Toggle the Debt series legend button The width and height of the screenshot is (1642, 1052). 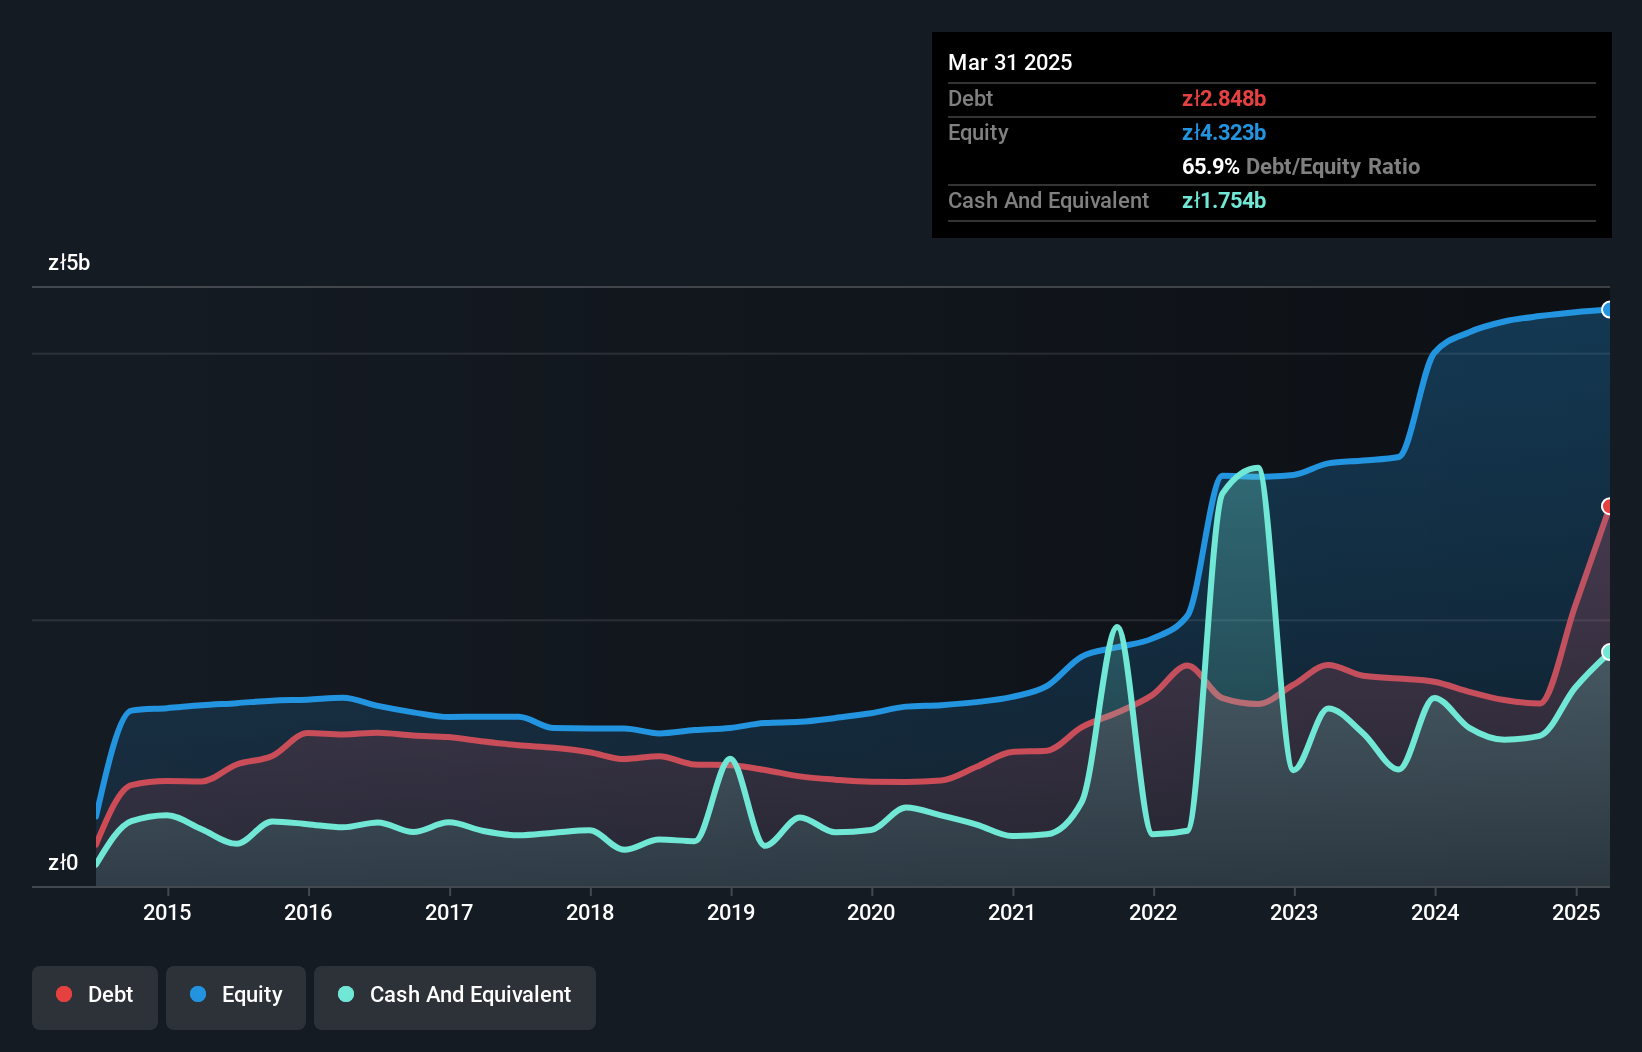click(95, 997)
